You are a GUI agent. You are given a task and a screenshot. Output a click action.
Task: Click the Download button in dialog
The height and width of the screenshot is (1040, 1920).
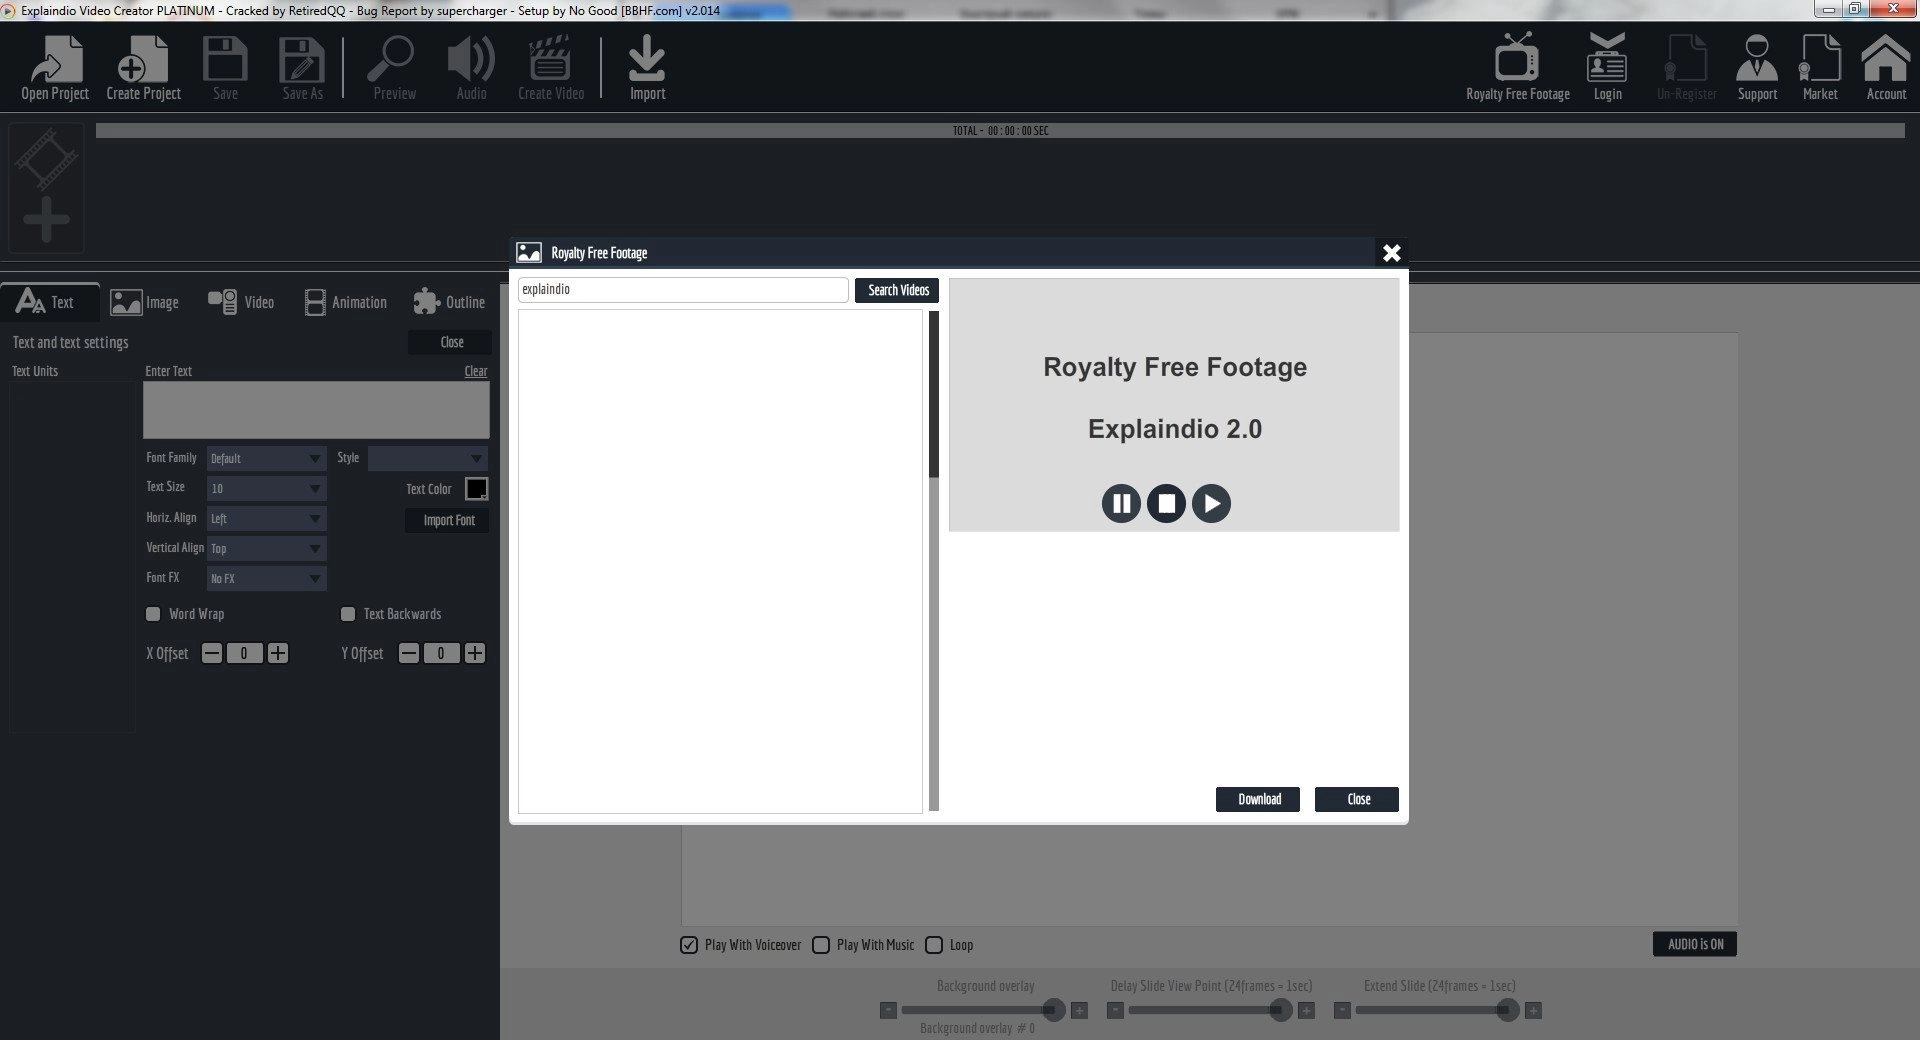(x=1258, y=799)
